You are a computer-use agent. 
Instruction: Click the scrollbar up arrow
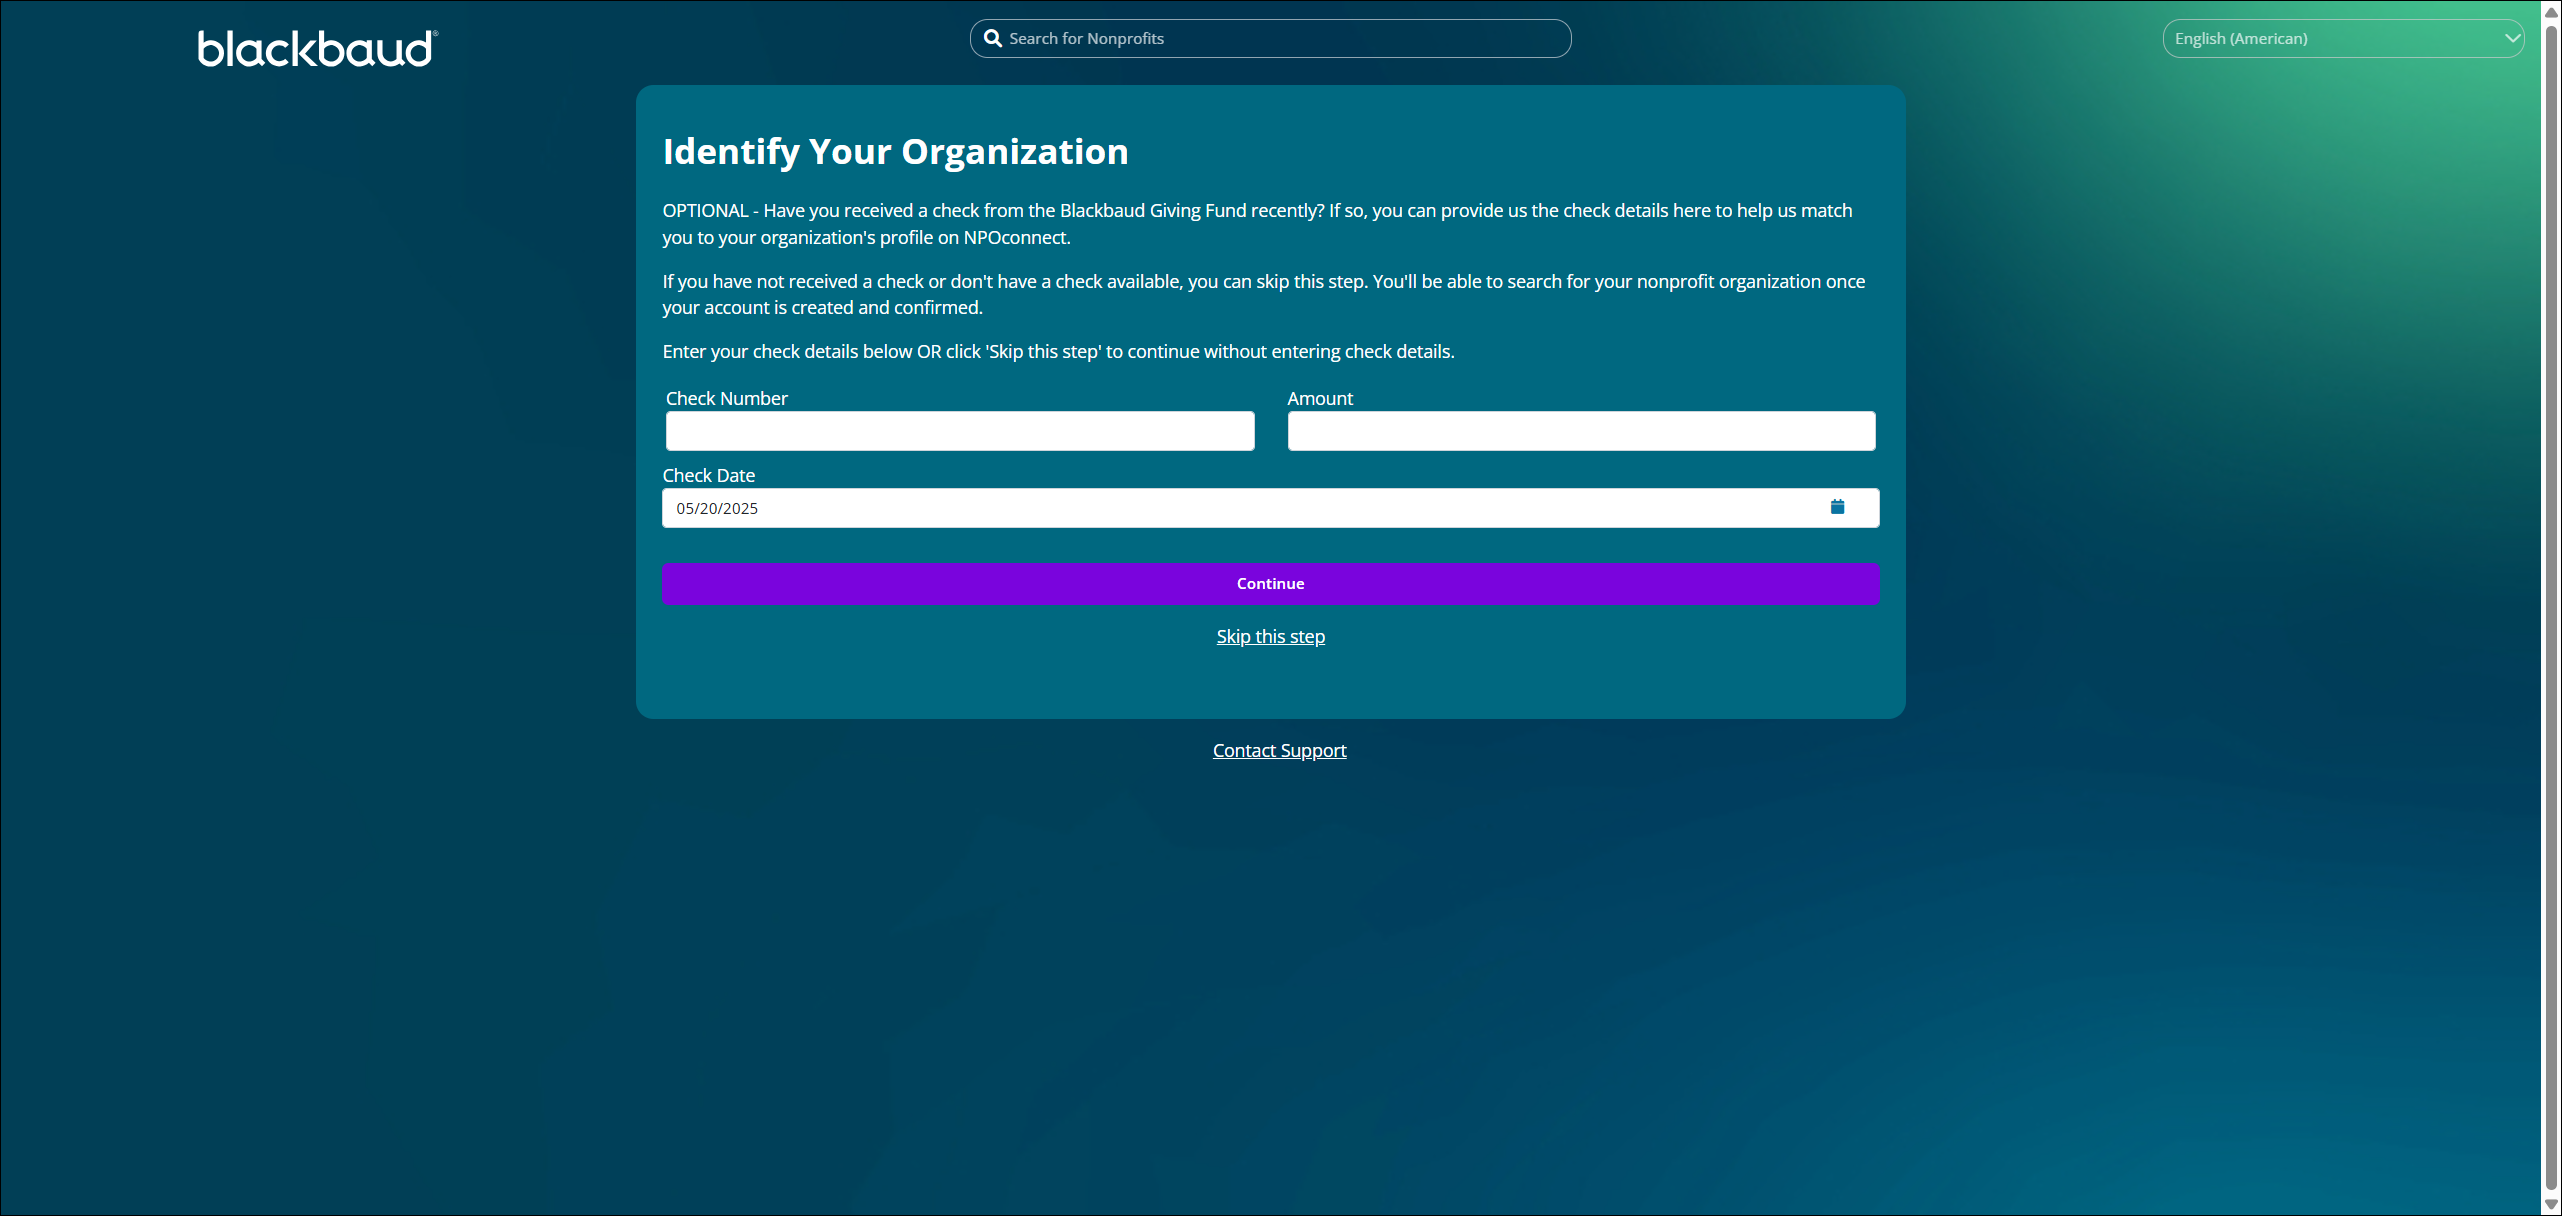(x=2551, y=12)
